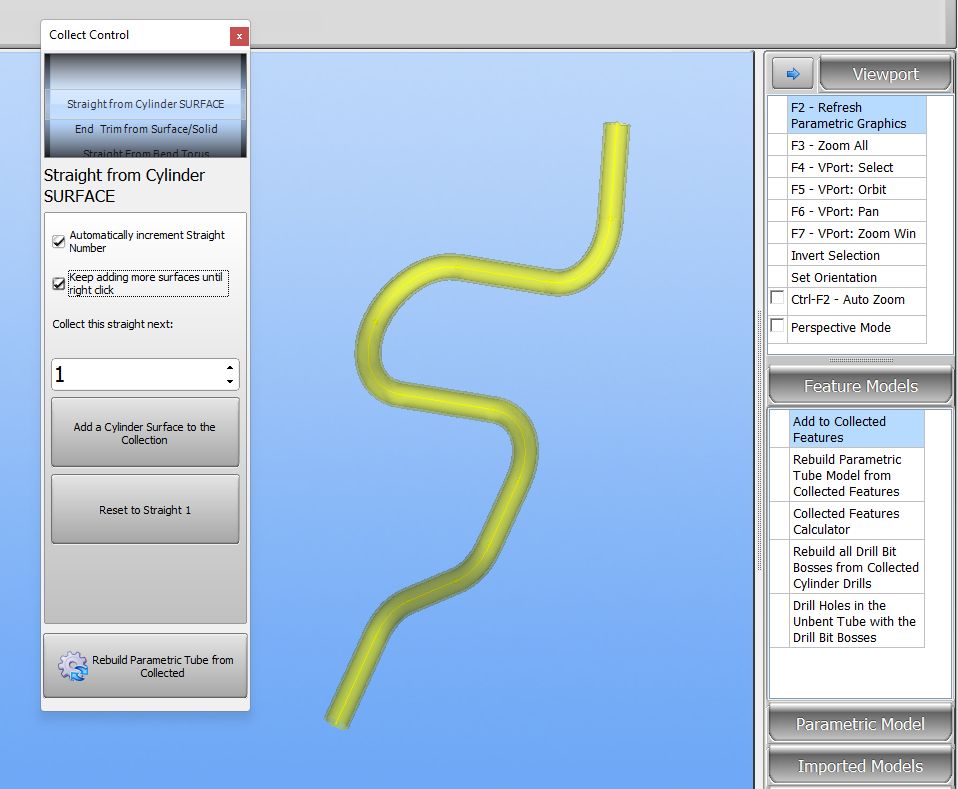Click the gear icon on Rebuild Parametric Tube
958x789 pixels.
(73, 667)
